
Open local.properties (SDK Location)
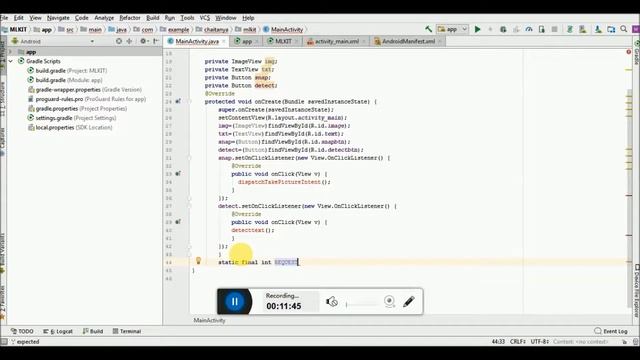[70, 127]
